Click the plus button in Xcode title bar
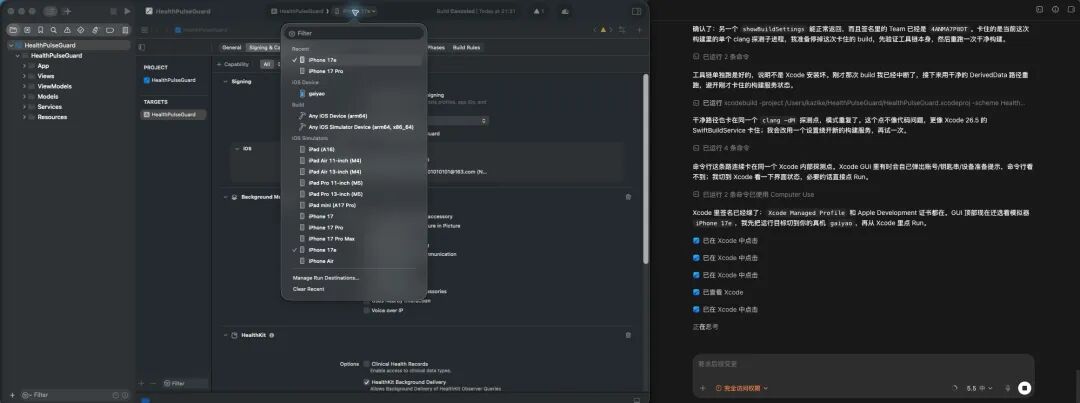Viewport: 1080px width, 403px height. tap(68, 11)
